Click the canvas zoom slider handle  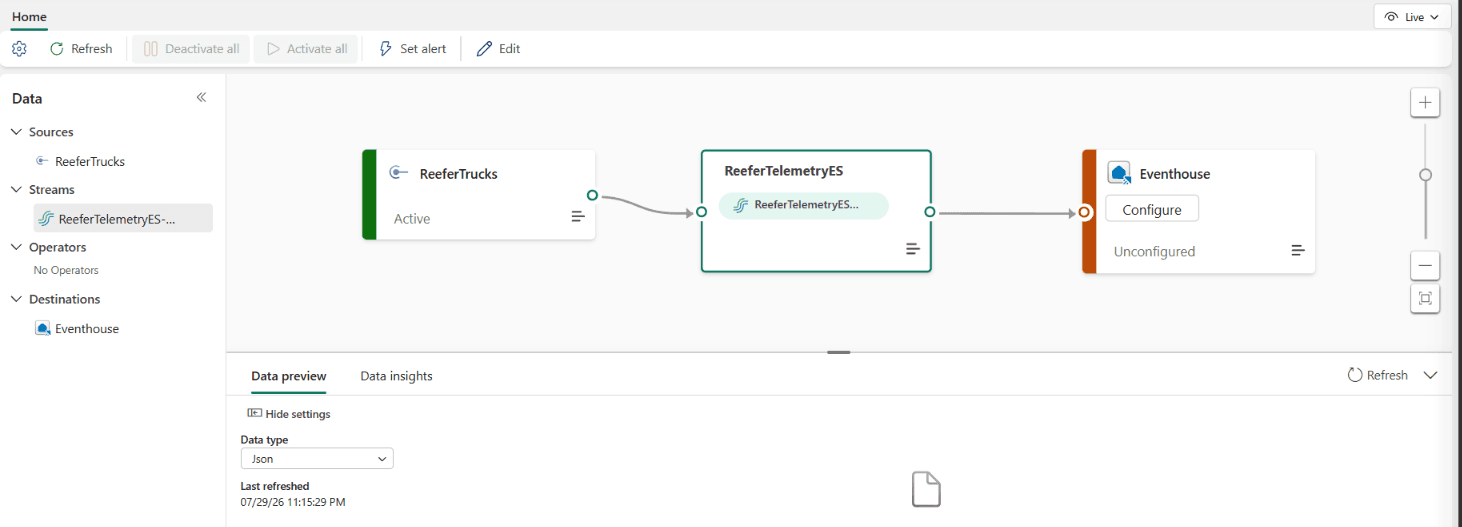tap(1426, 174)
